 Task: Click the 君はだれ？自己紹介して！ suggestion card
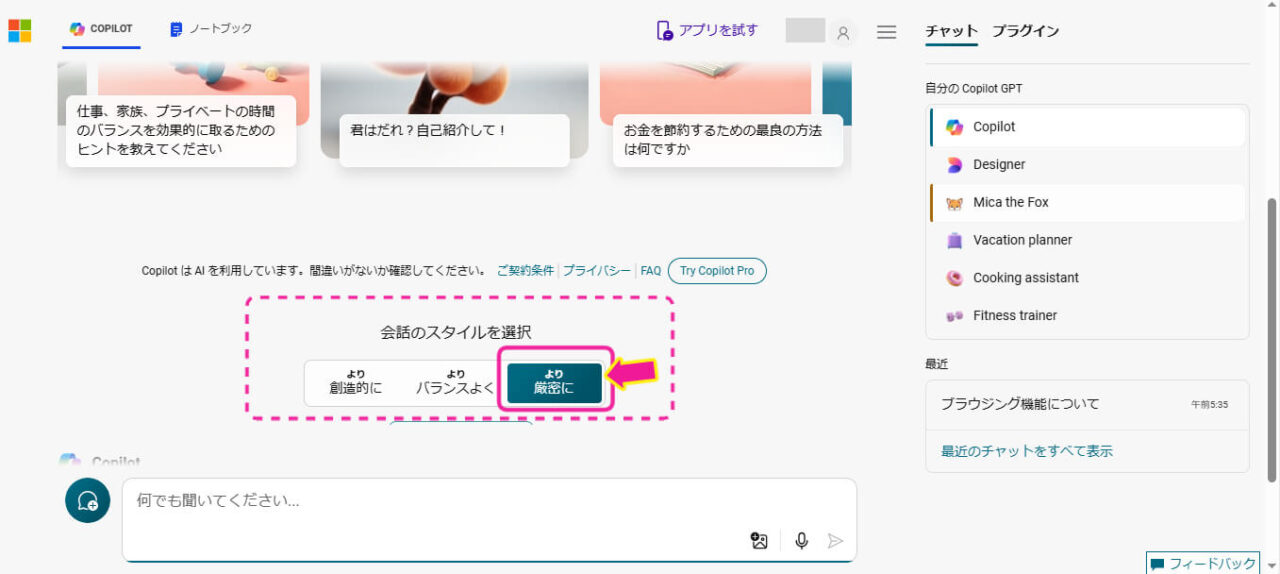pos(454,140)
